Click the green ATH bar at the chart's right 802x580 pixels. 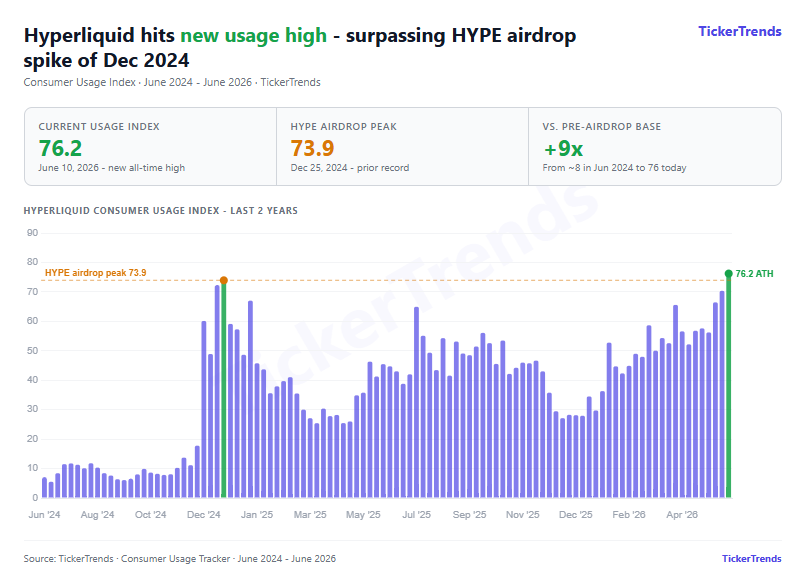tap(728, 386)
